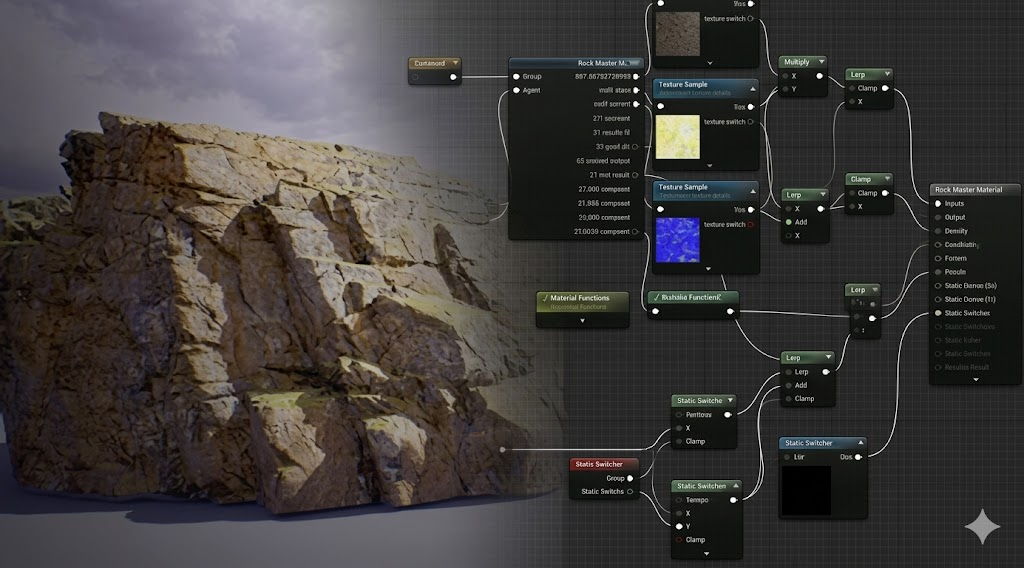
Task: Click the black Static Switcher preview thumbnail
Action: 805,490
